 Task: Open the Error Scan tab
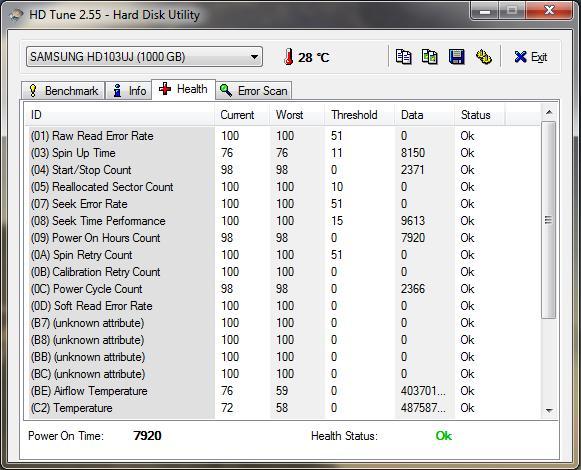click(254, 90)
